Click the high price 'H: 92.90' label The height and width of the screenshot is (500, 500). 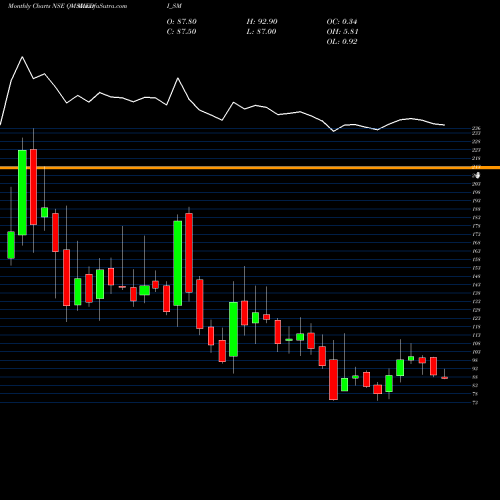[x=262, y=22]
